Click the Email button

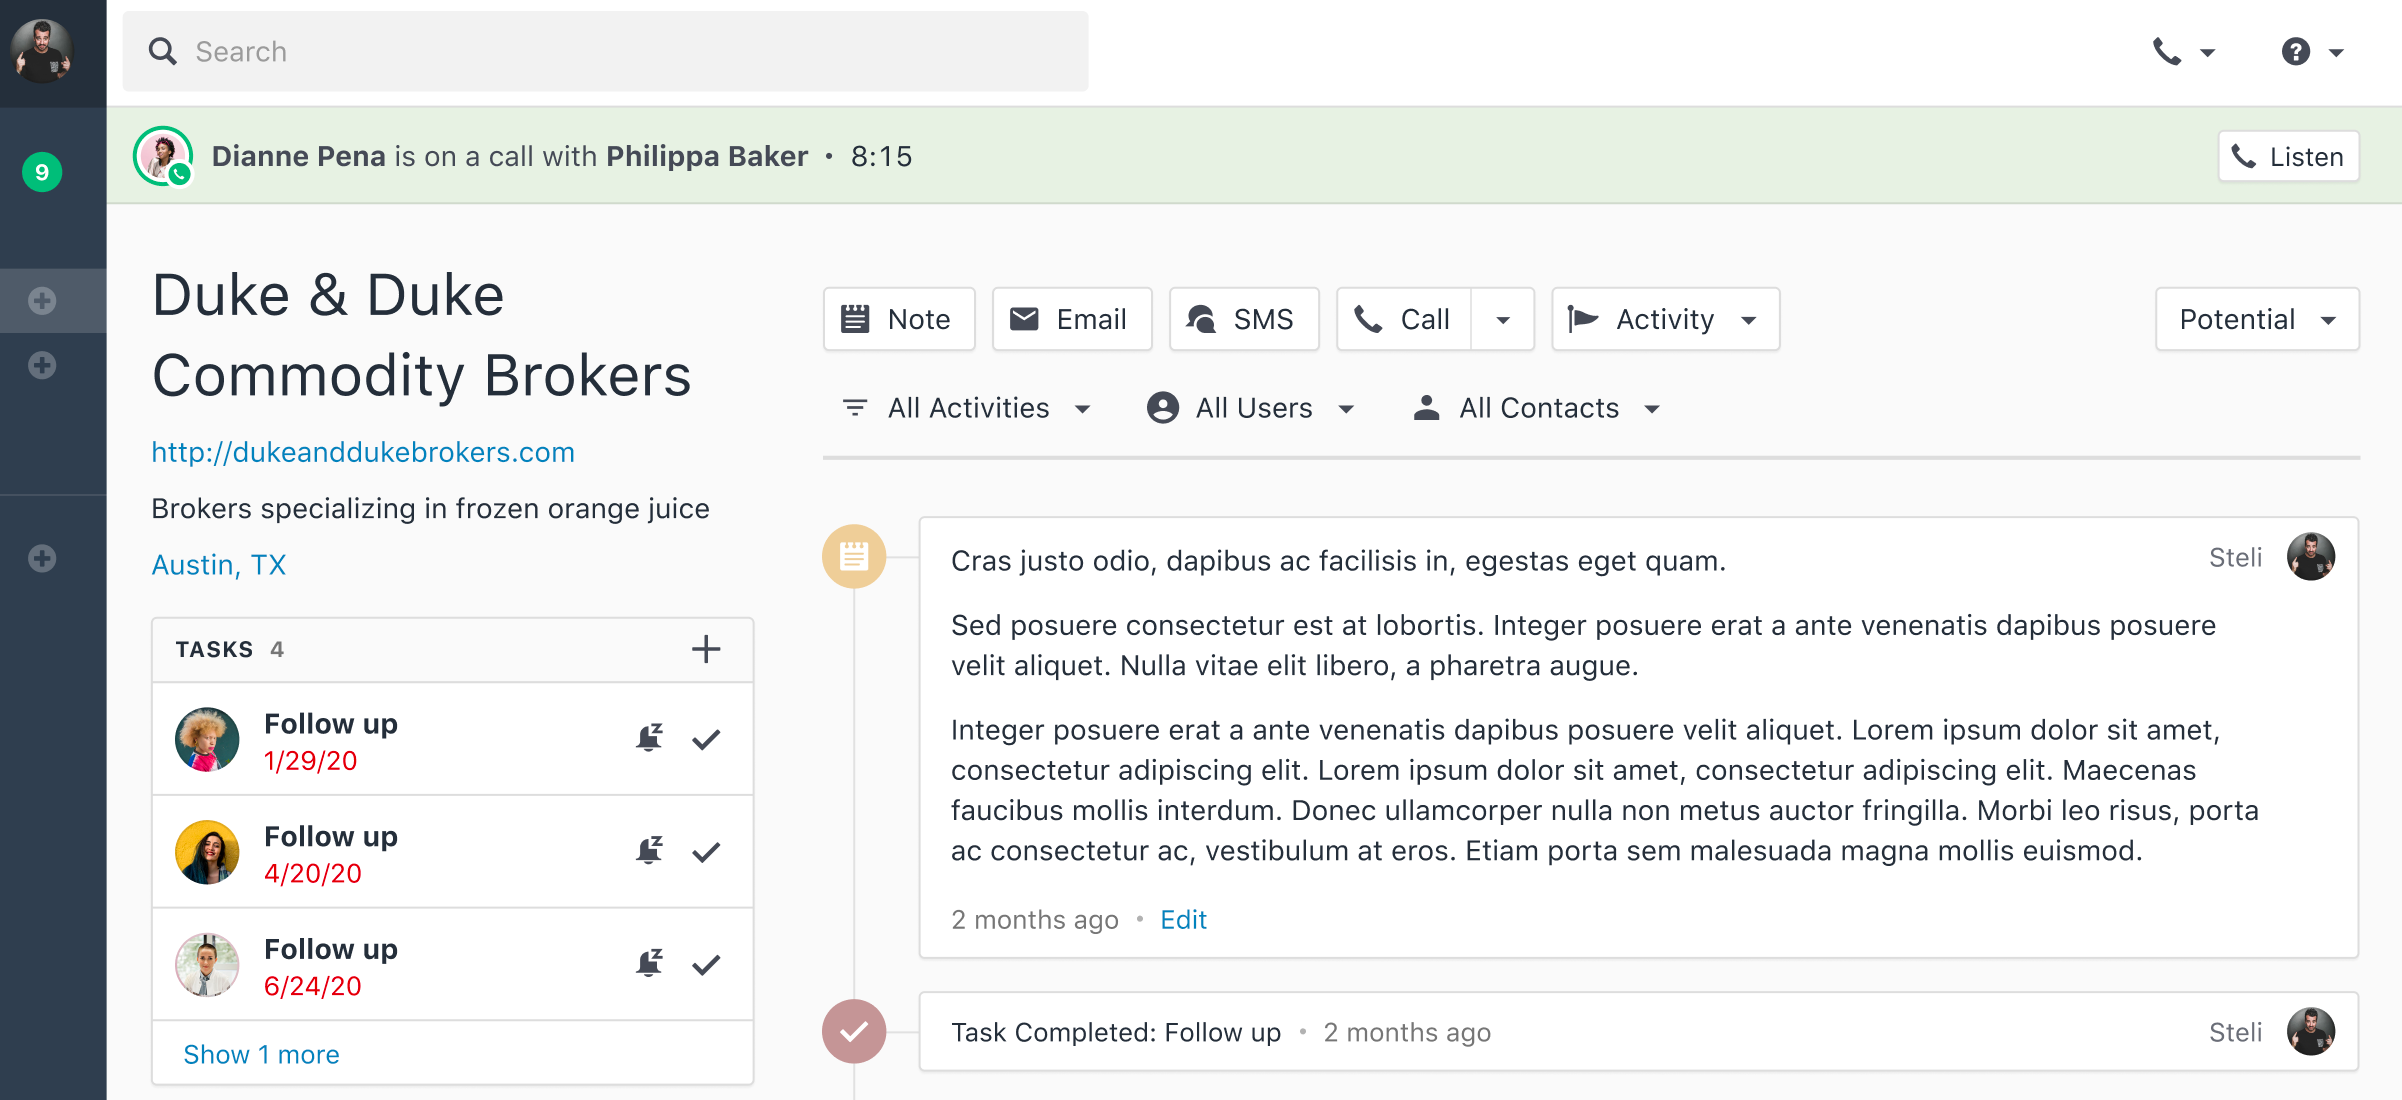click(1071, 319)
